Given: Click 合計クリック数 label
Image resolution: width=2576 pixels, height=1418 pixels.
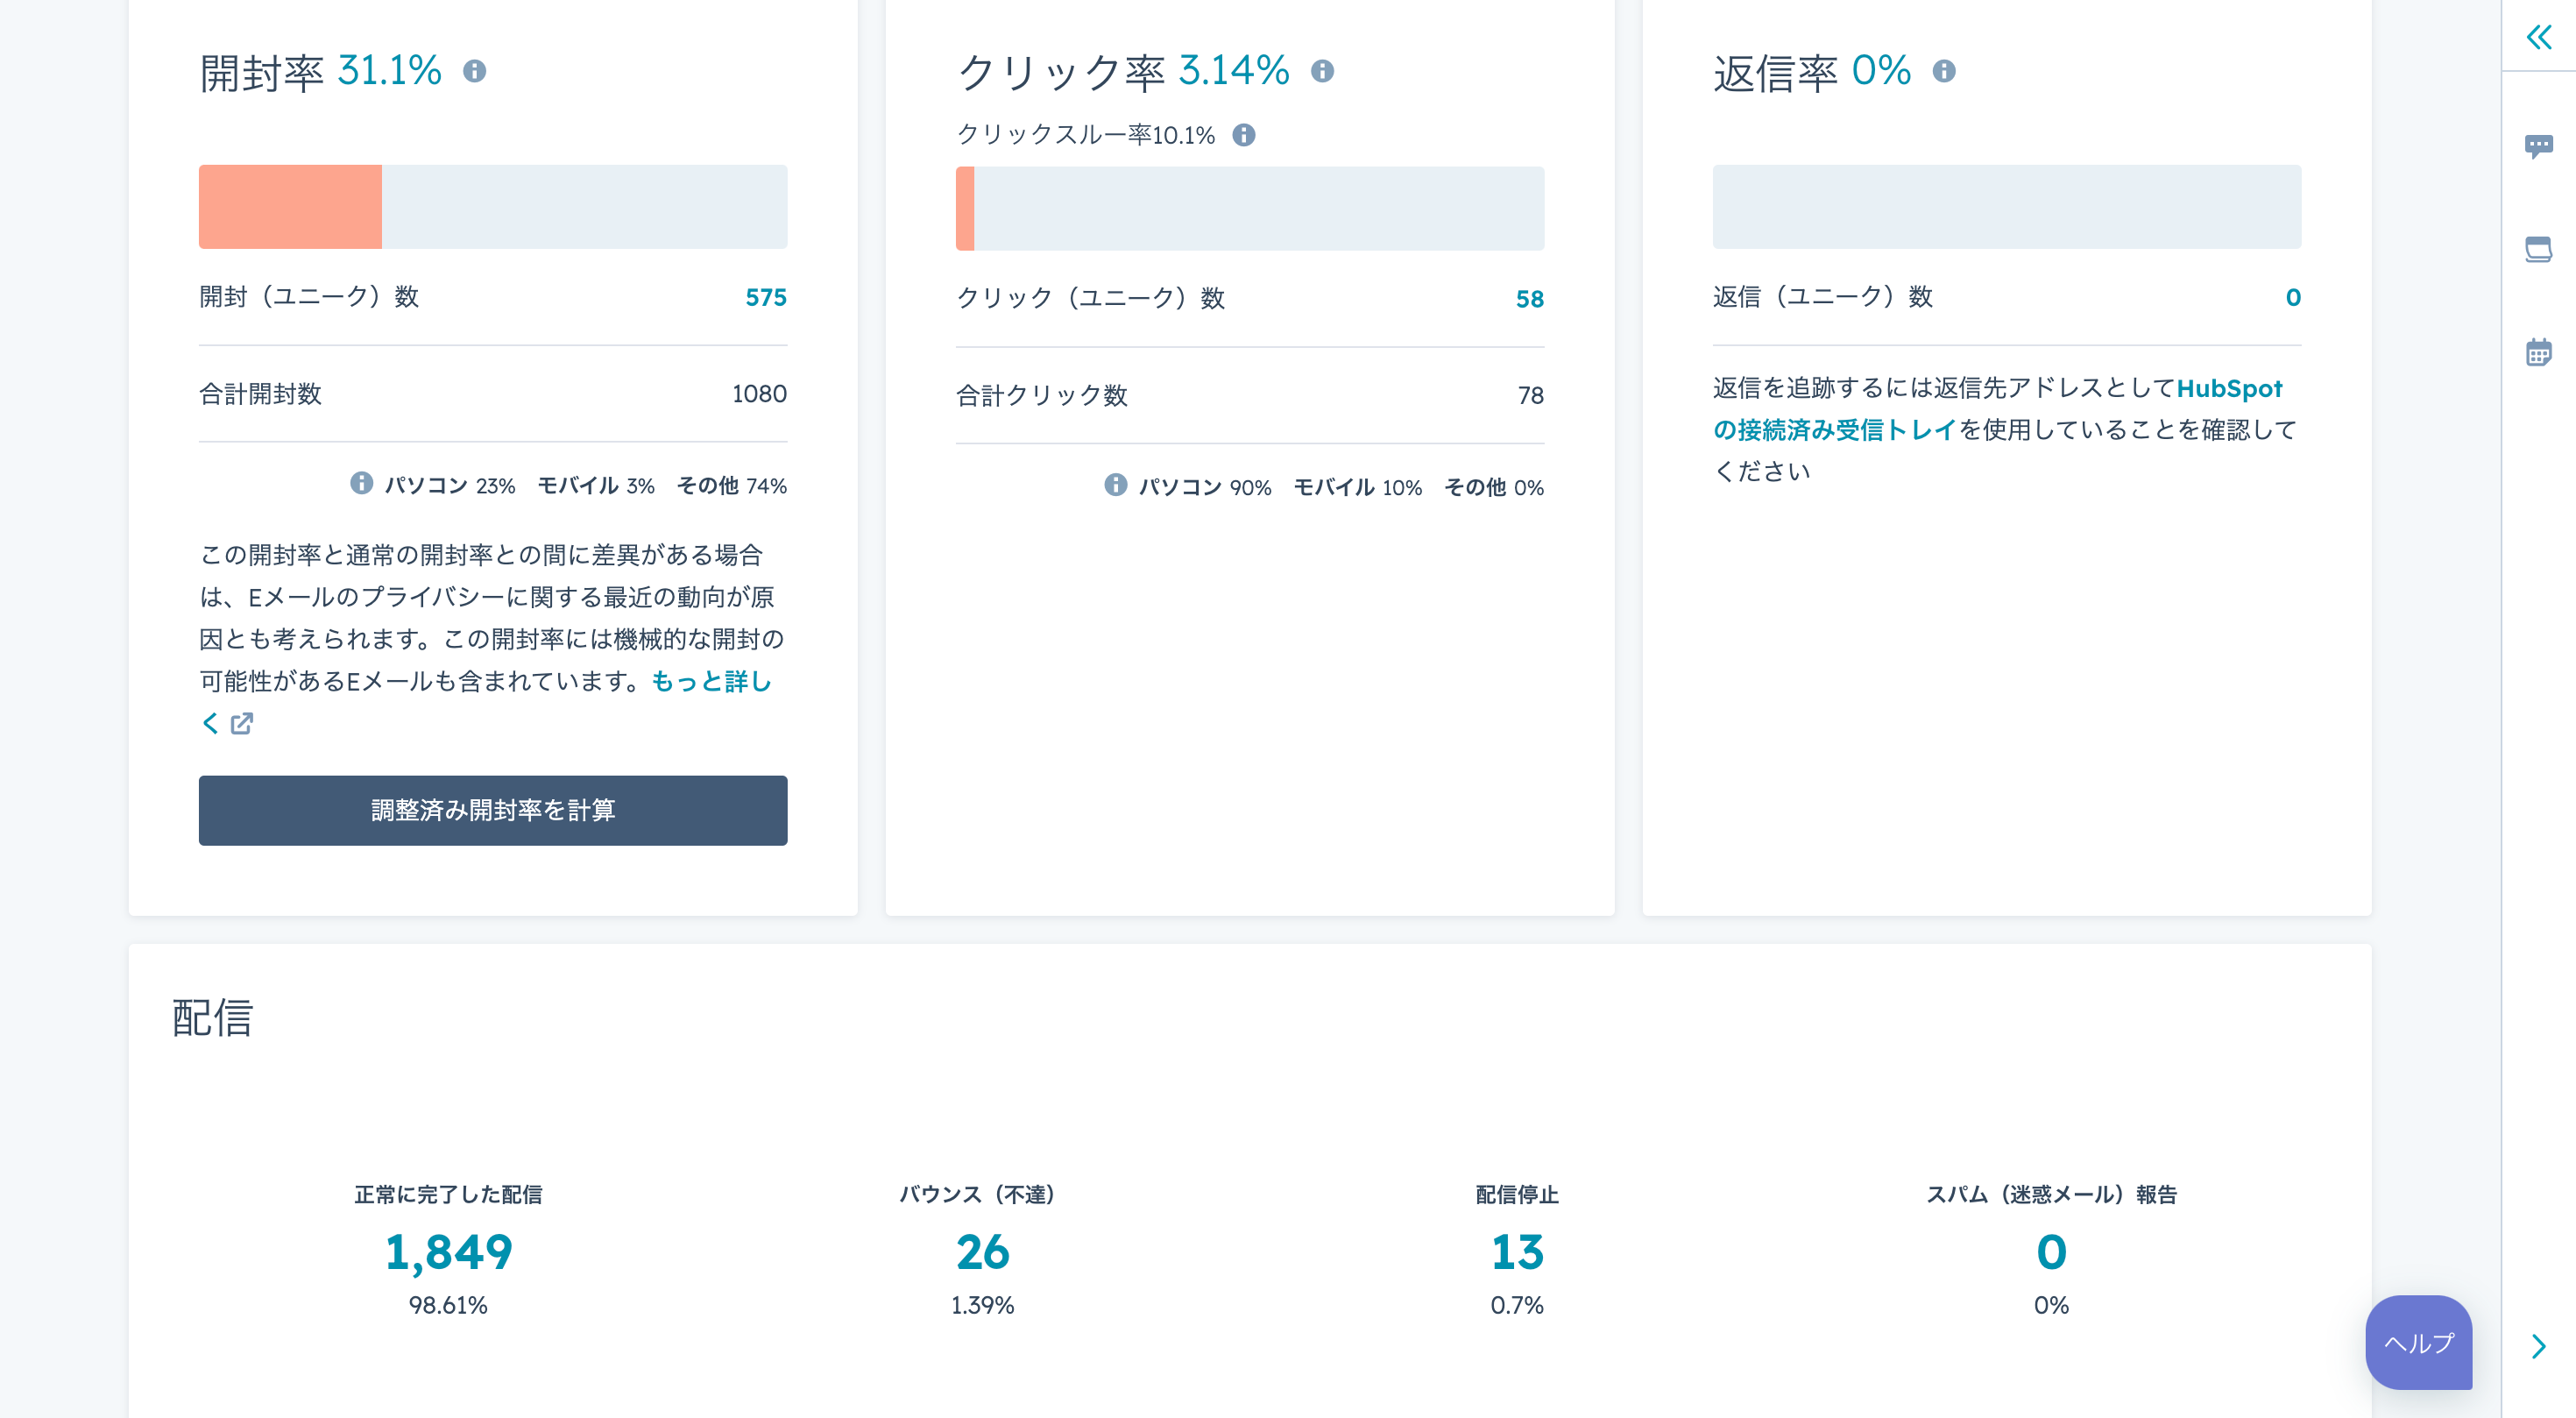Looking at the screenshot, I should coord(1042,396).
